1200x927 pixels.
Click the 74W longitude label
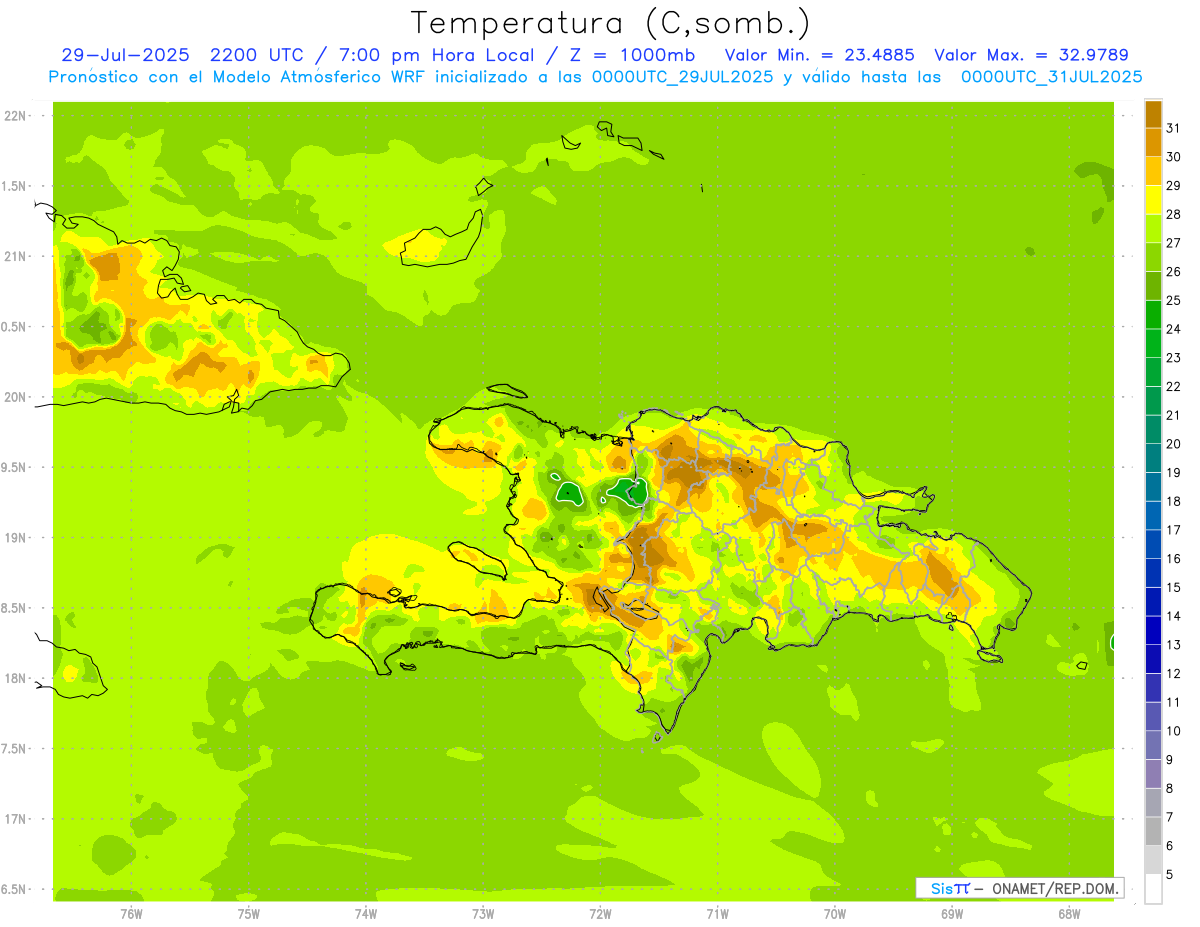pos(366,913)
